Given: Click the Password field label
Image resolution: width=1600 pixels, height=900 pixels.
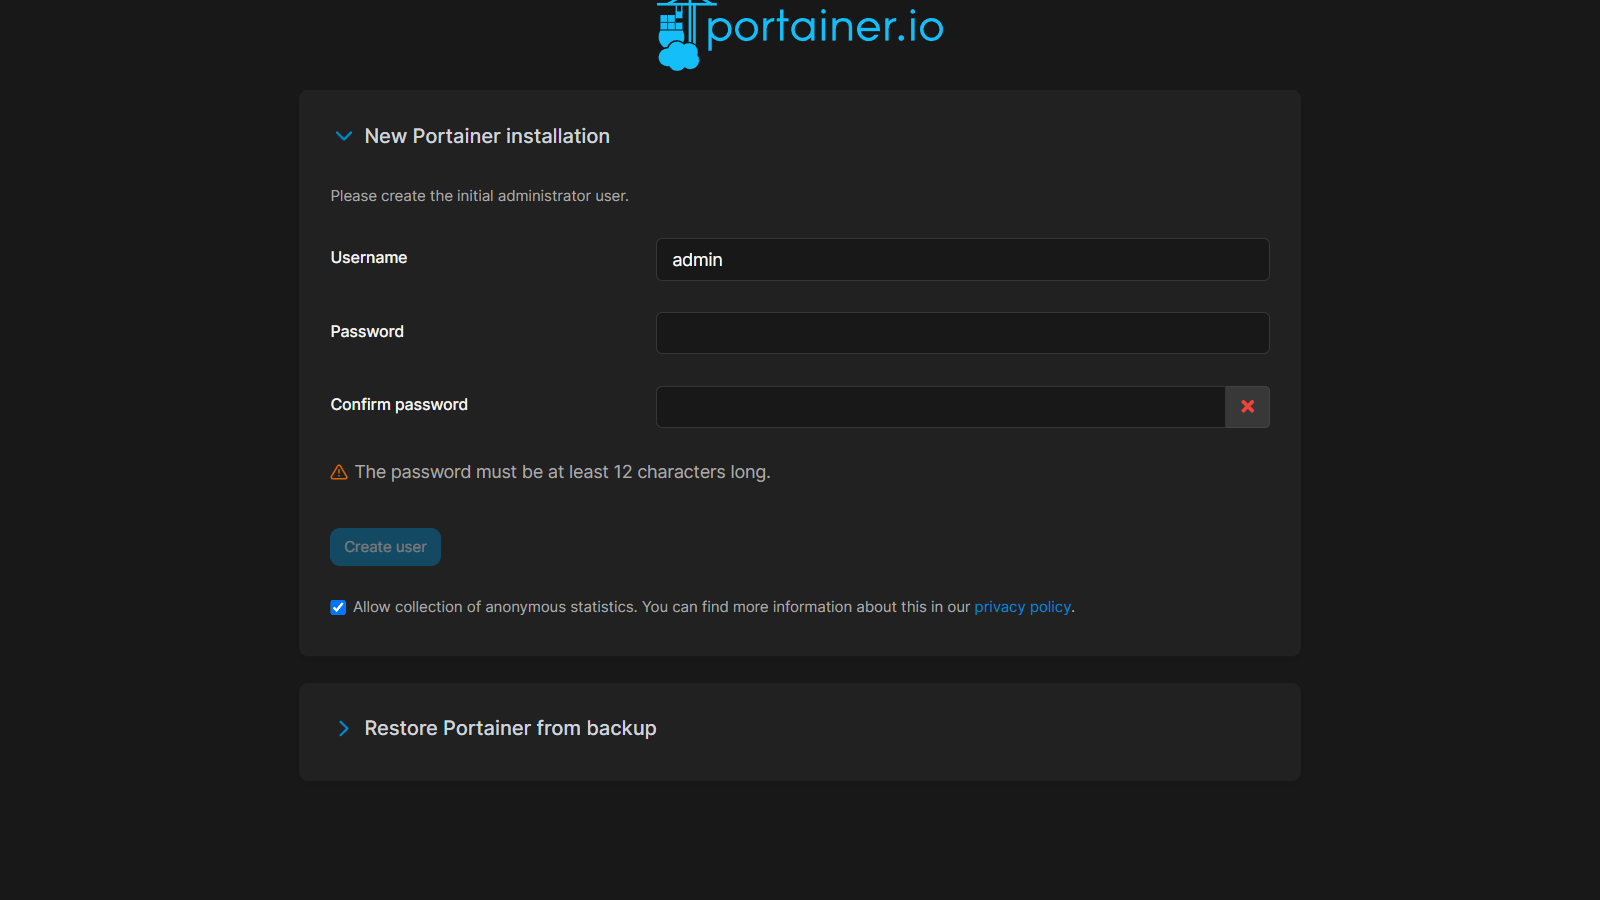Looking at the screenshot, I should point(367,332).
